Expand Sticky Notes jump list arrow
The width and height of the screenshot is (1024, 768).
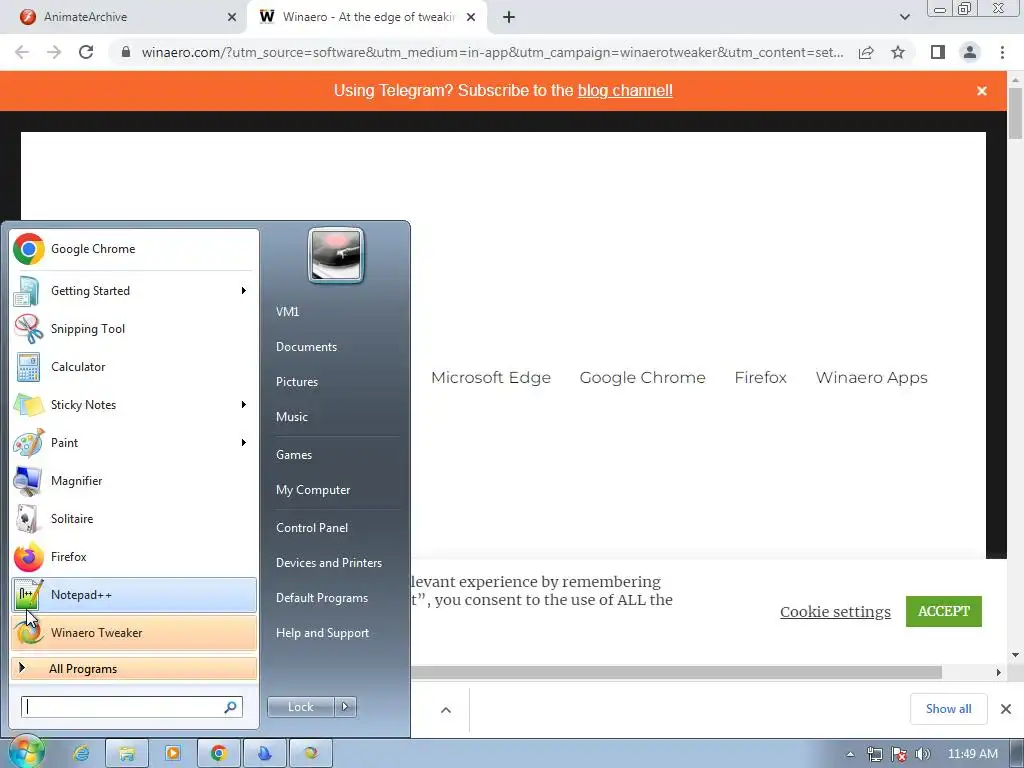[x=244, y=404]
